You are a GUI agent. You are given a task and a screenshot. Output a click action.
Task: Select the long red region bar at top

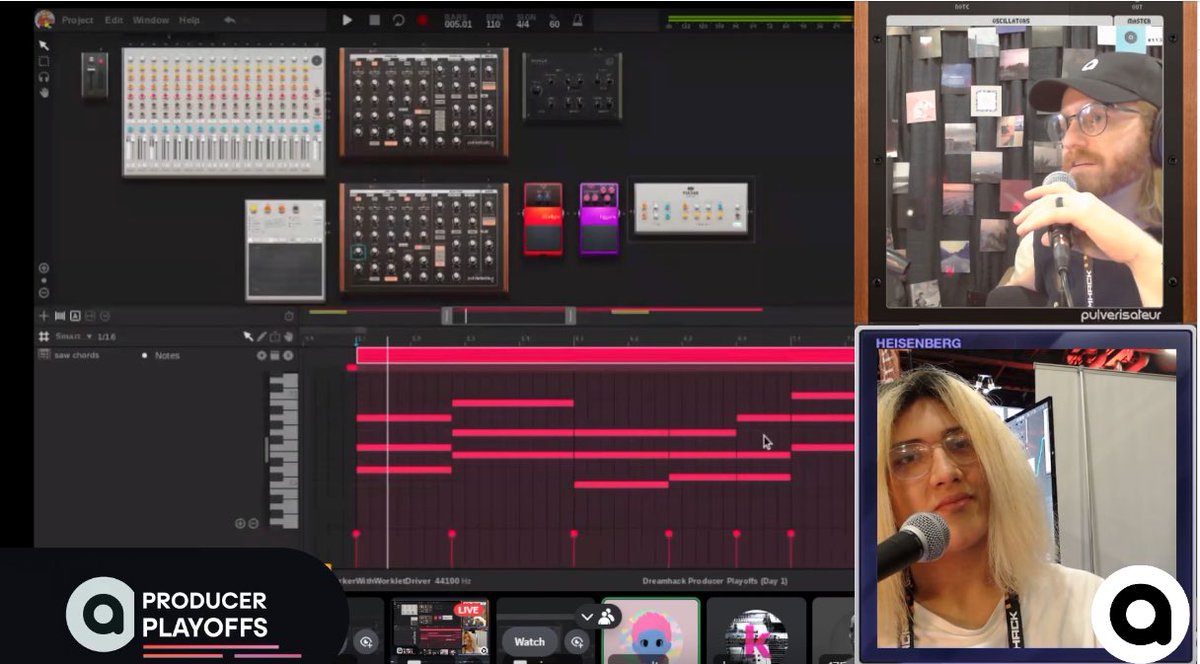click(605, 355)
